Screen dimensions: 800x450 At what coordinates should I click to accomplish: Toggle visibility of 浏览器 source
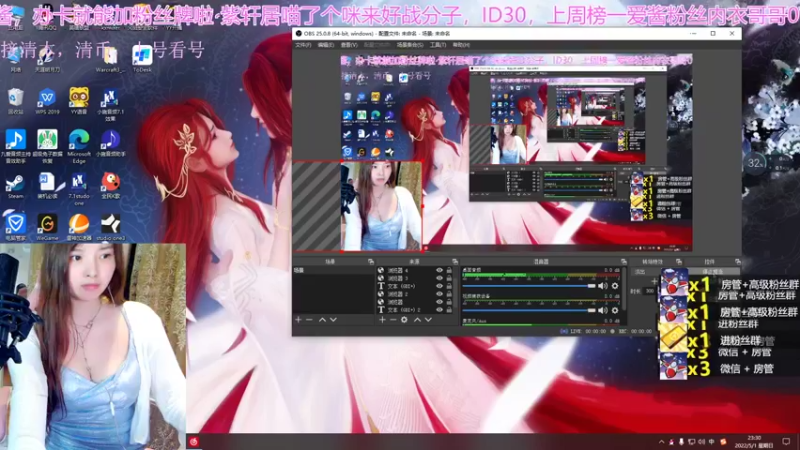click(439, 302)
